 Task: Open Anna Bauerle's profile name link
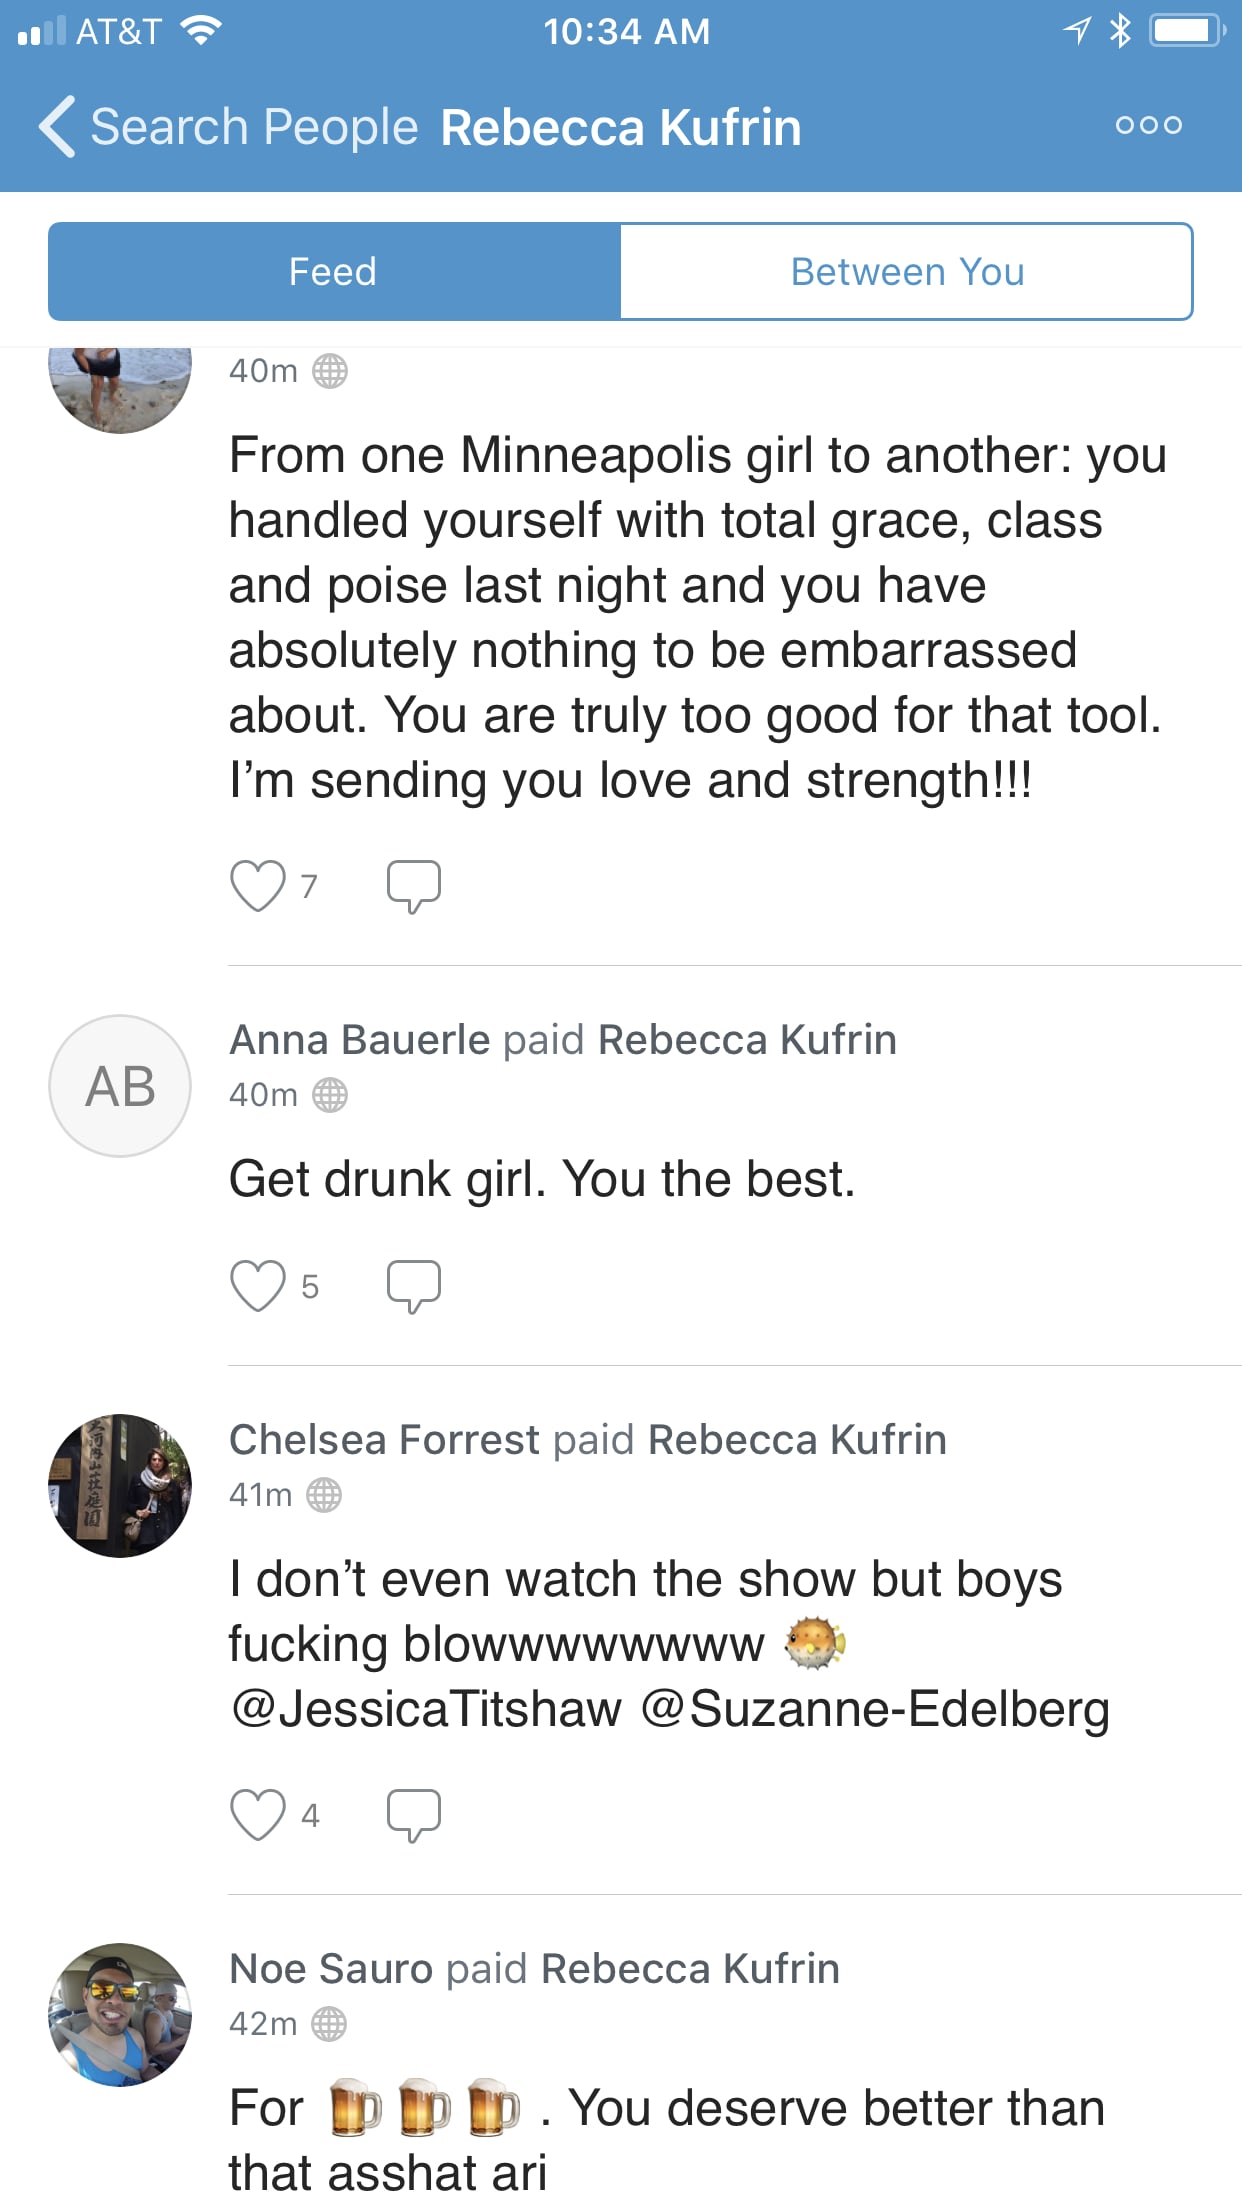(360, 1040)
